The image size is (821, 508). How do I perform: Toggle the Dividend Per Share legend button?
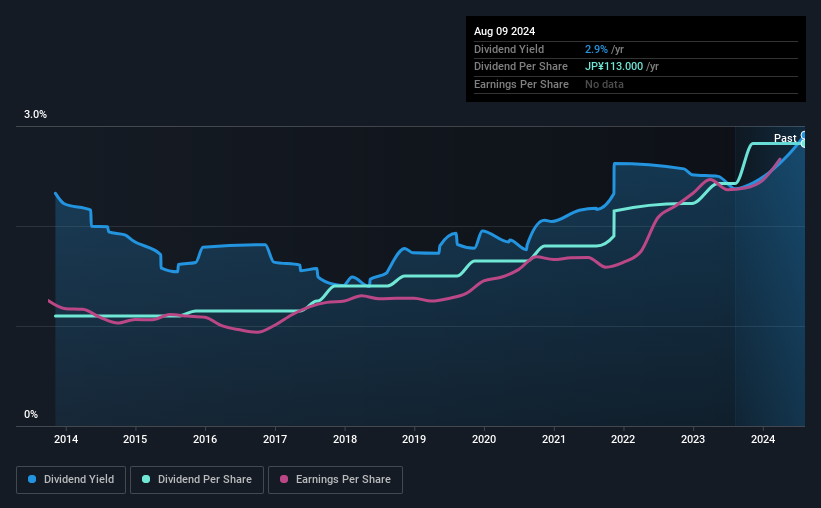[197, 480]
